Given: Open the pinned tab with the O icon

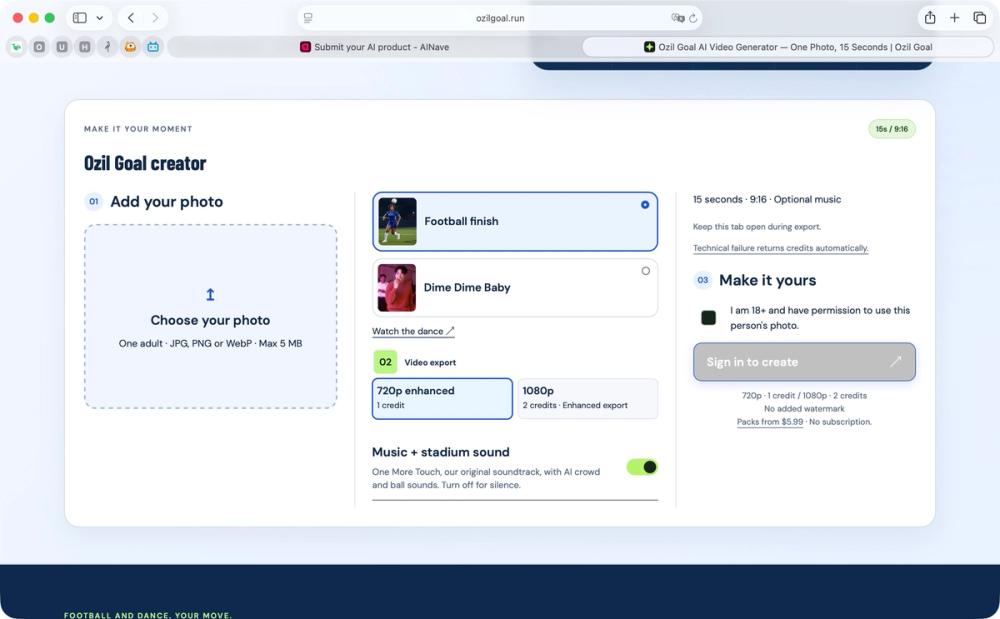Looking at the screenshot, I should (x=40, y=47).
